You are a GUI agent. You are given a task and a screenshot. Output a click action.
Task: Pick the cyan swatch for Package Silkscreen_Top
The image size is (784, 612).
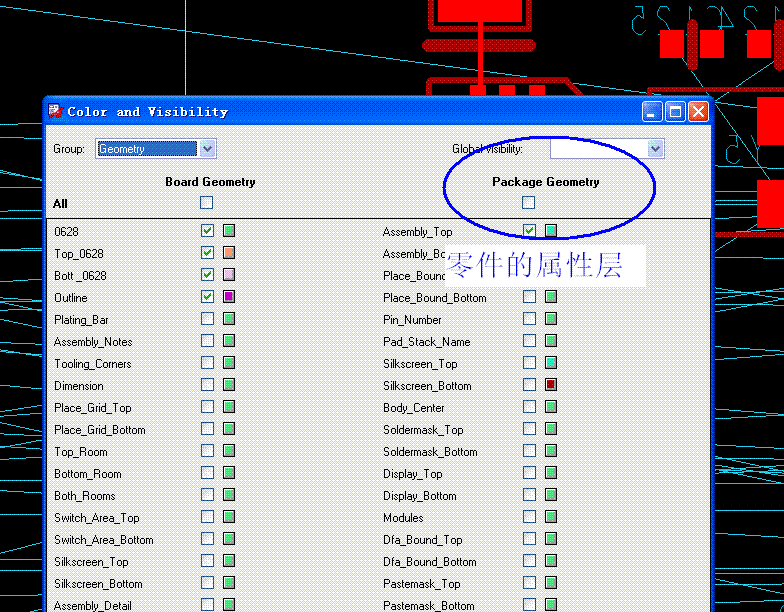tap(551, 362)
